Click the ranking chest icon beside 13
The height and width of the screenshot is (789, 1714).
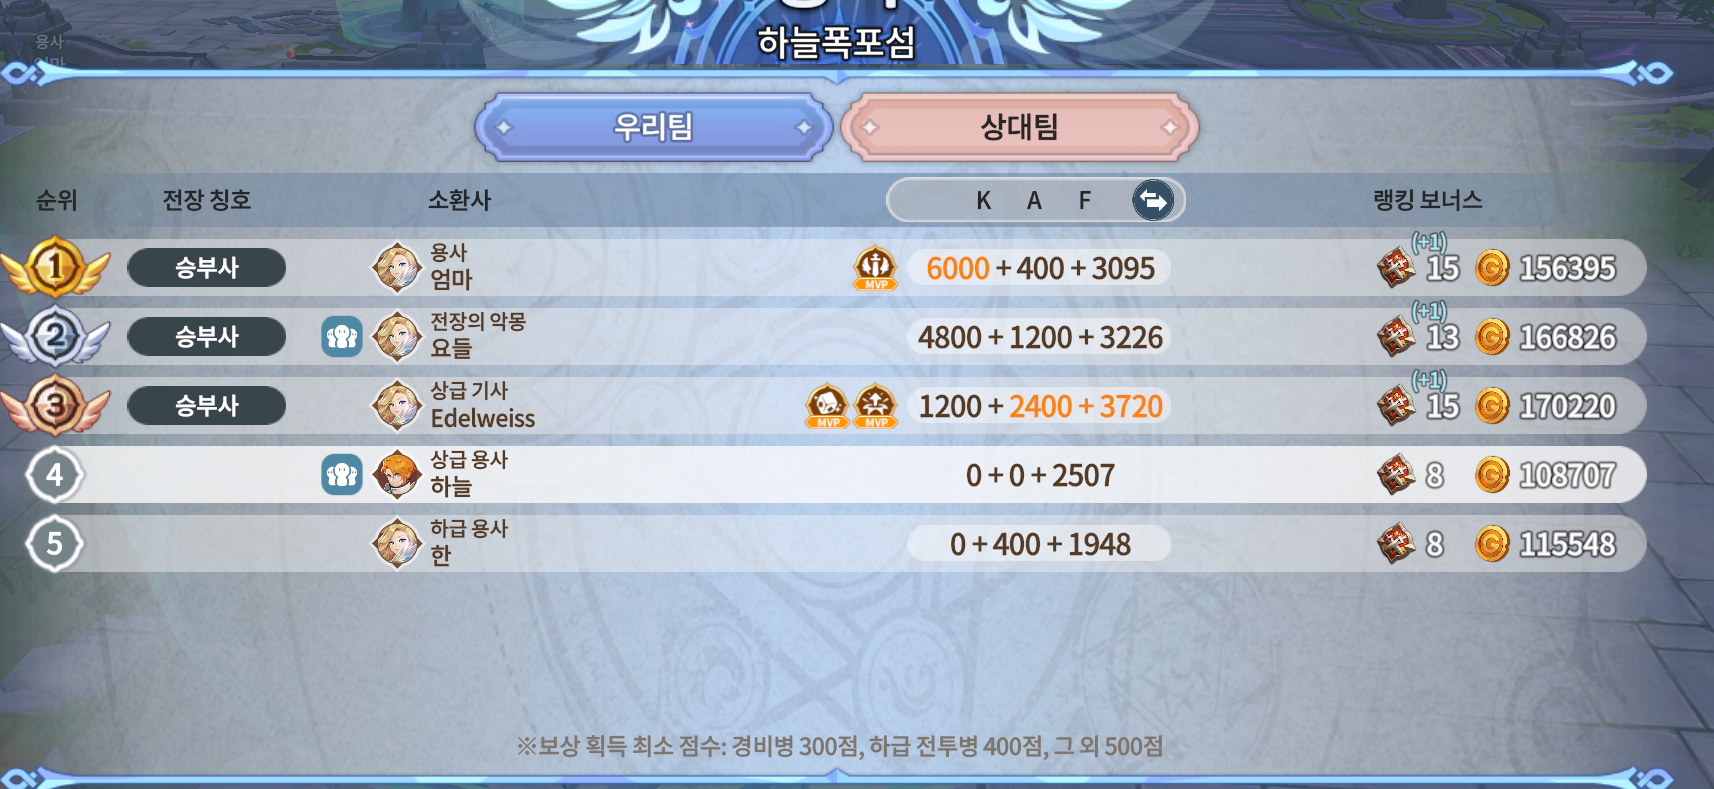point(1396,337)
